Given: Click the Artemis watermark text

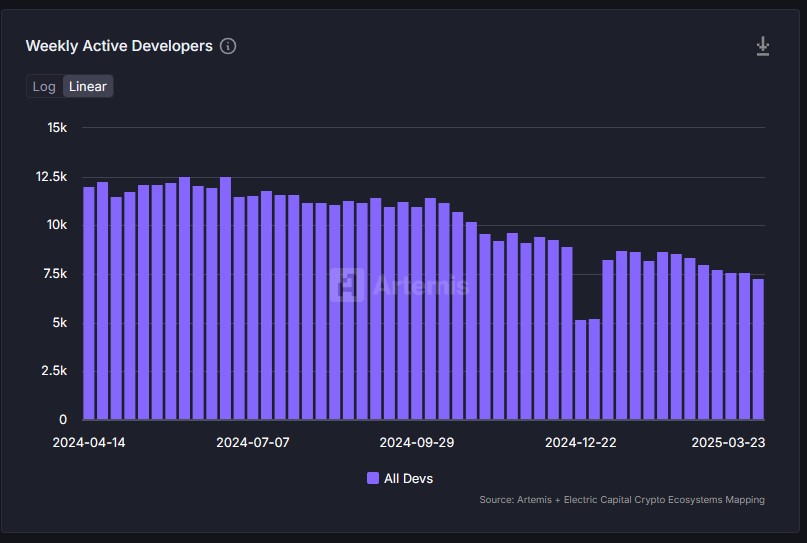Looking at the screenshot, I should 420,285.
